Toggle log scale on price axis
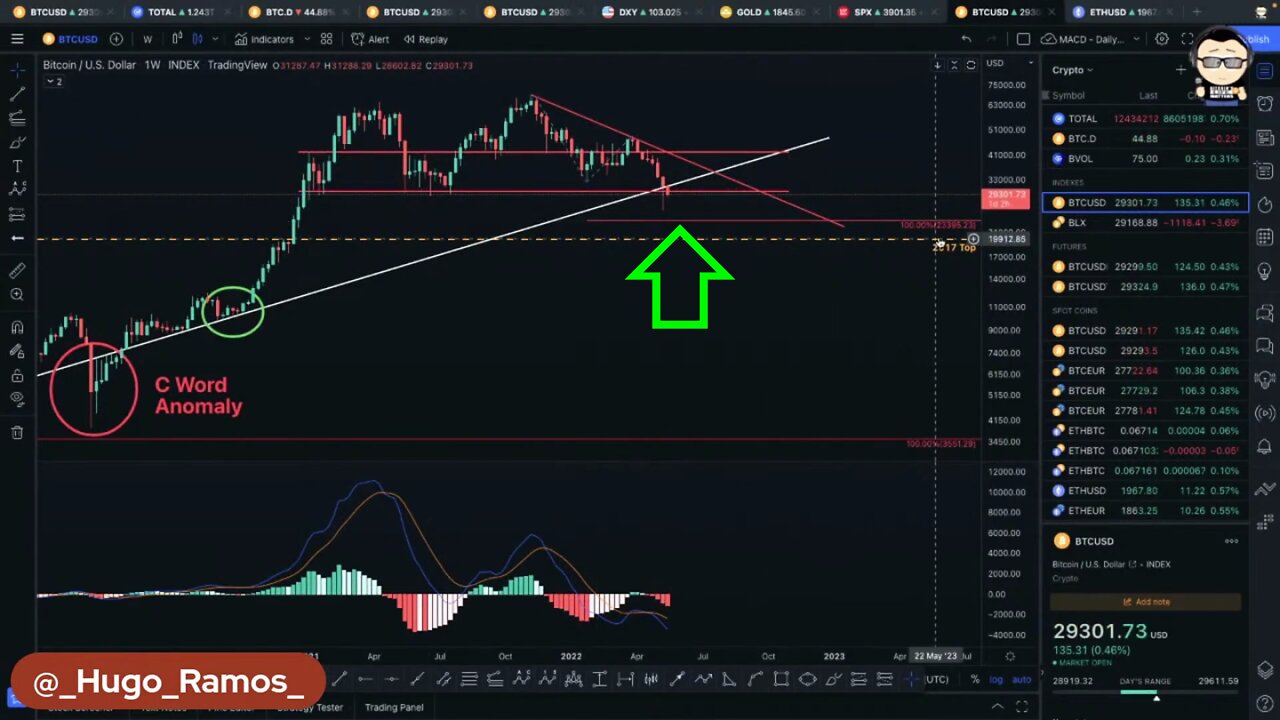This screenshot has width=1280, height=720. [x=996, y=680]
